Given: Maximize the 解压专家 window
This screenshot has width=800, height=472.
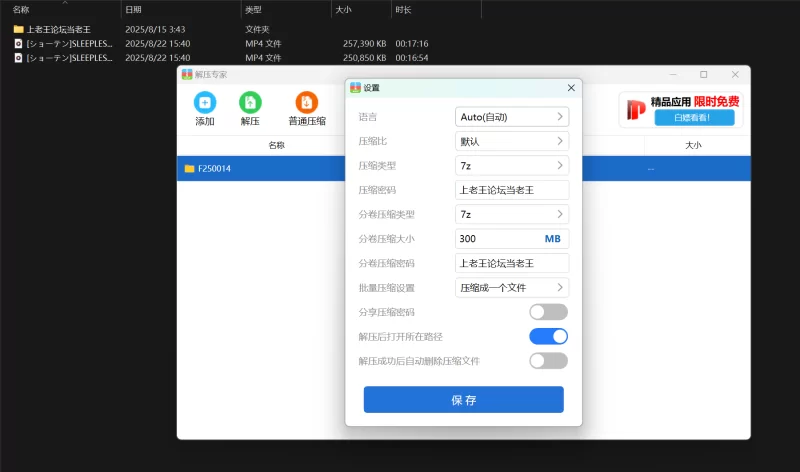Looking at the screenshot, I should [x=704, y=74].
